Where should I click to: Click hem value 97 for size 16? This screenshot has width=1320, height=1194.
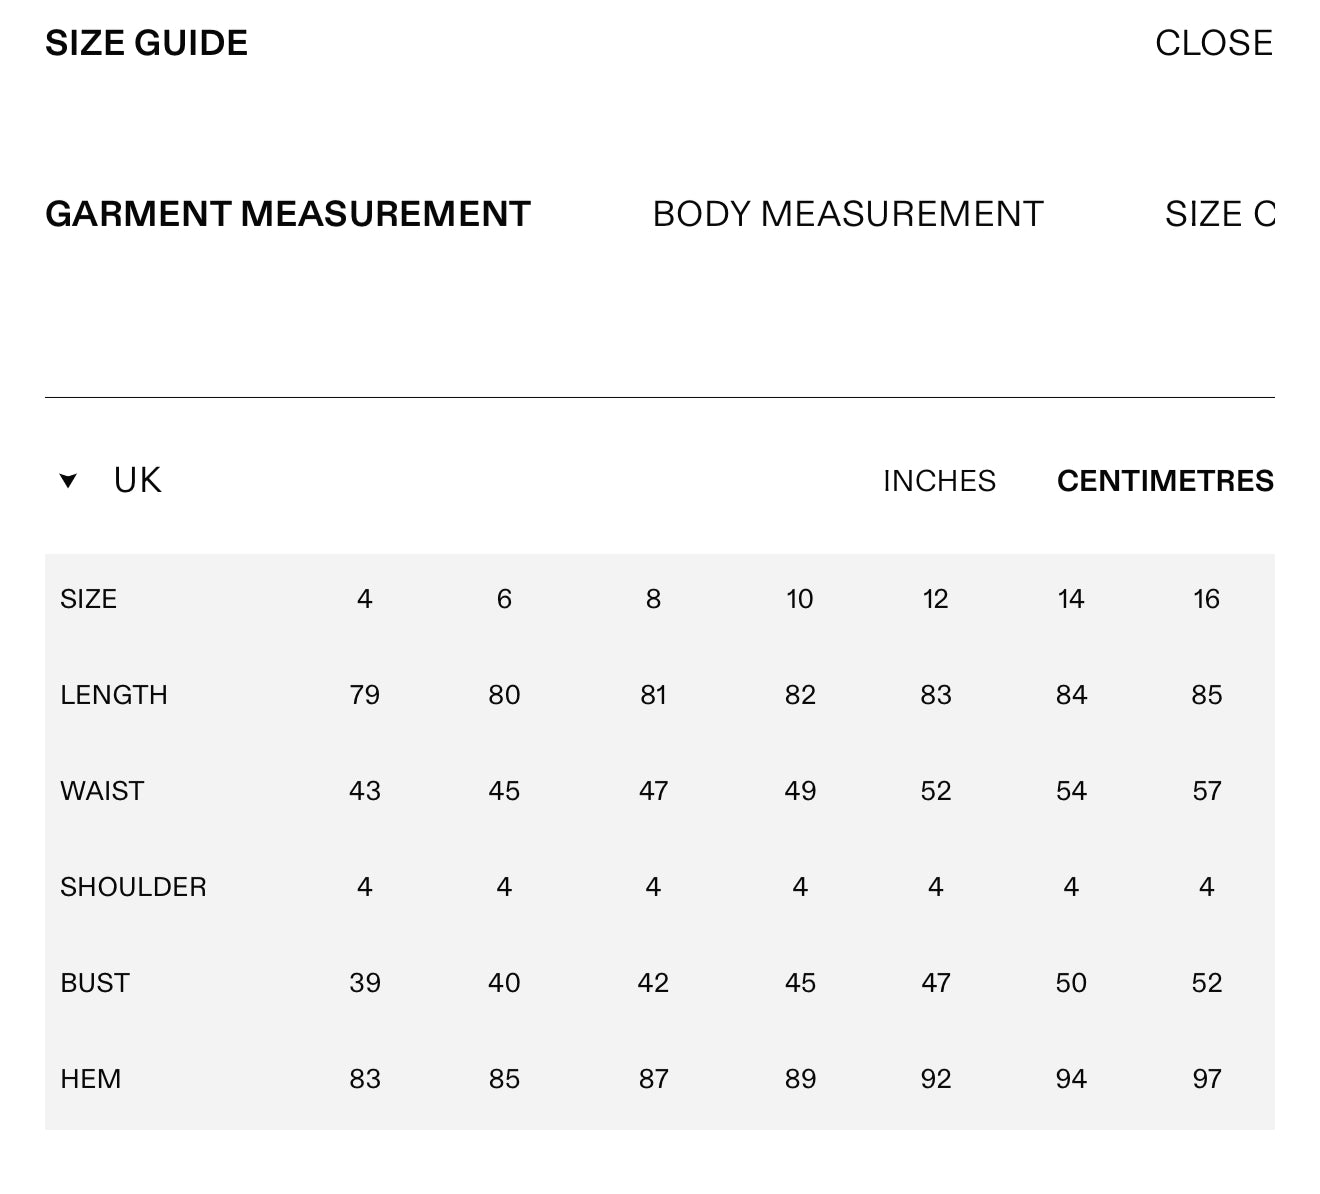1206,1079
